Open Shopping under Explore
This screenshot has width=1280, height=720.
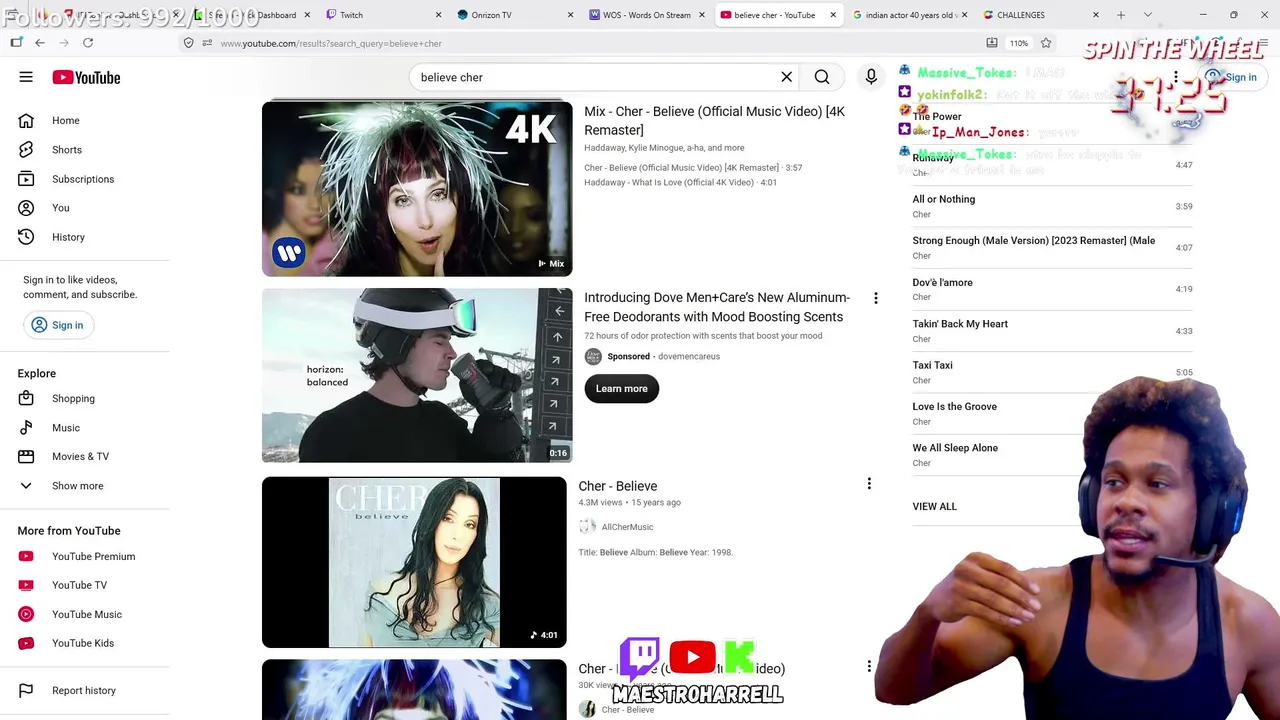point(85,399)
